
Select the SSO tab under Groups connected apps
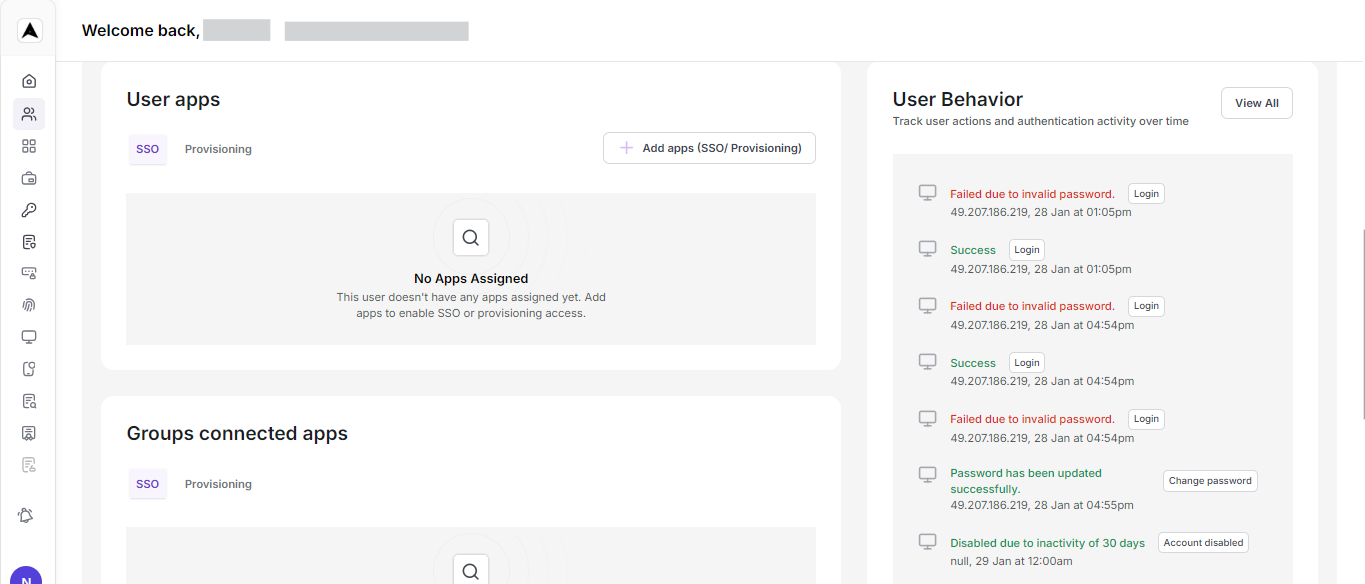click(x=147, y=483)
